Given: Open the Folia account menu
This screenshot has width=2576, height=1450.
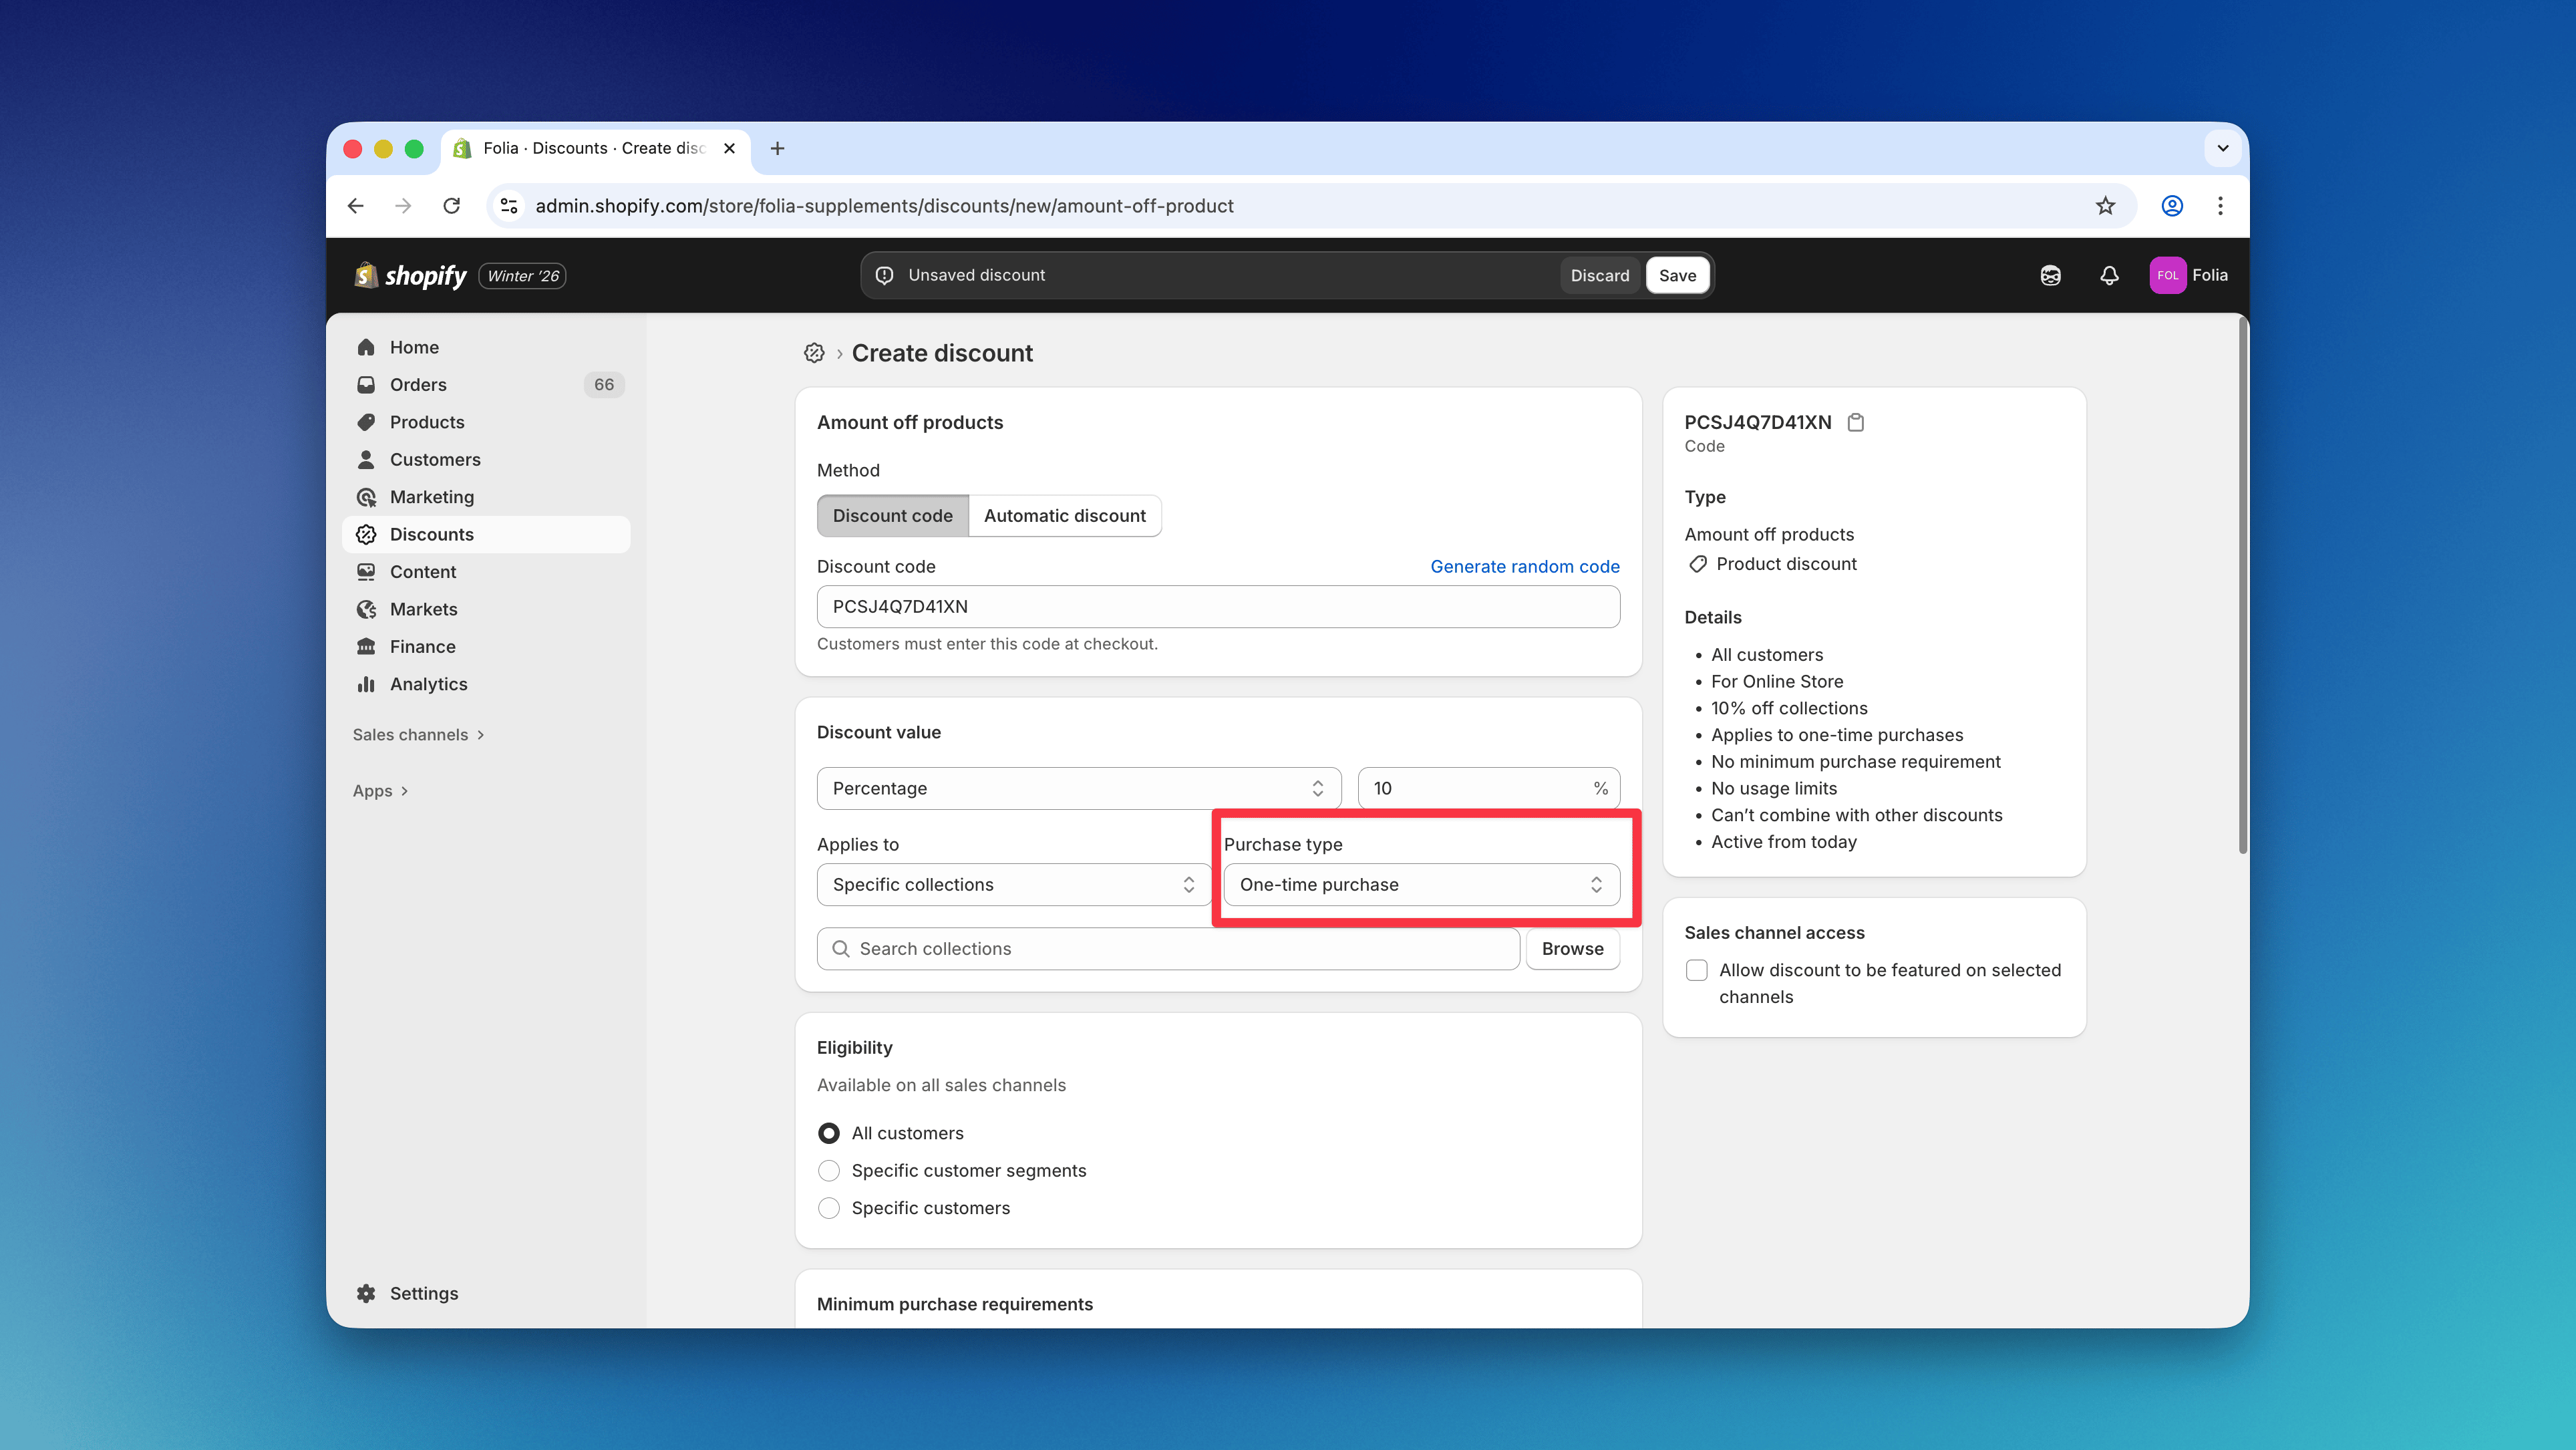Looking at the screenshot, I should click(x=2189, y=275).
